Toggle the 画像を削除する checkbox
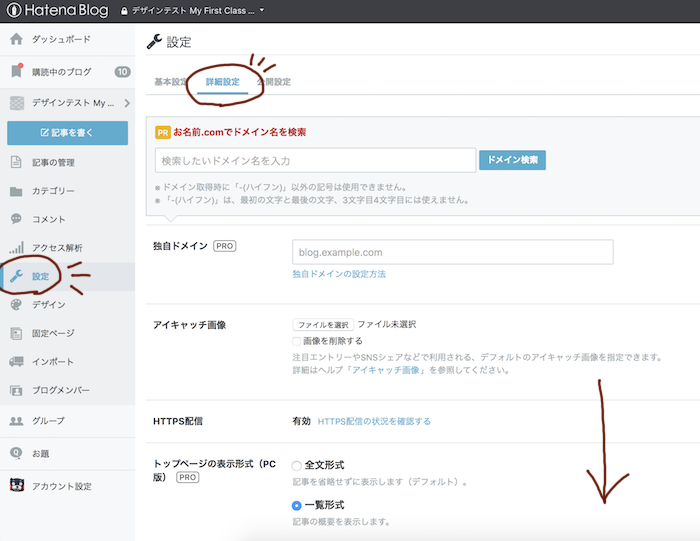 [296, 341]
